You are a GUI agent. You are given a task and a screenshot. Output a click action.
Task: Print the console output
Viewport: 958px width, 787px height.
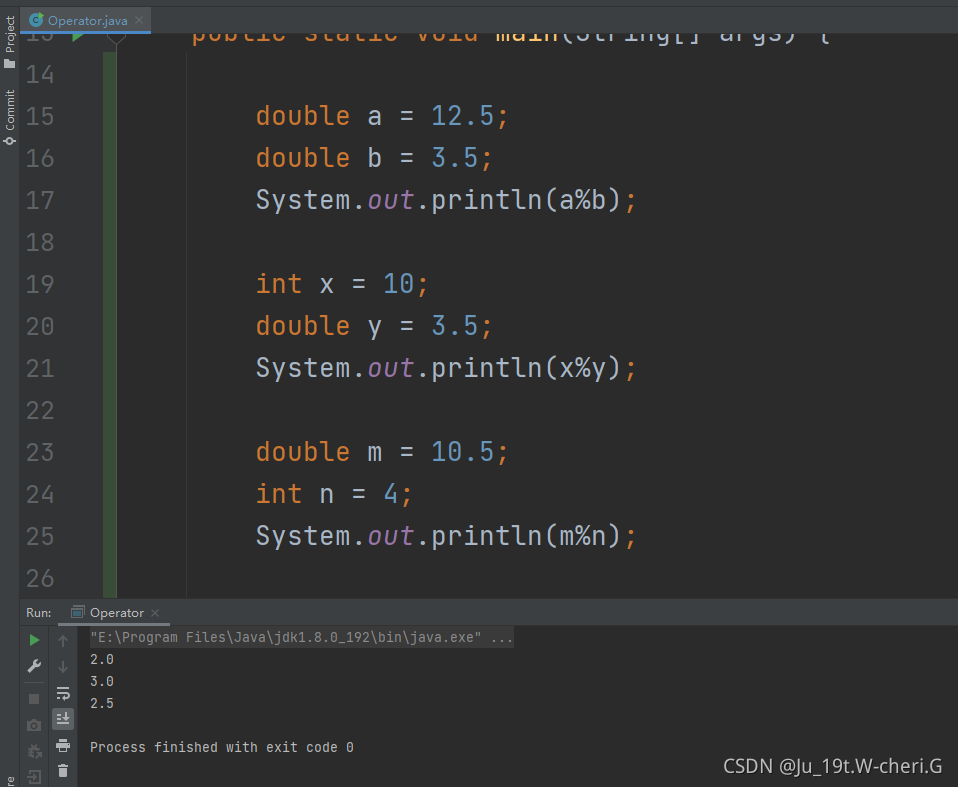63,745
